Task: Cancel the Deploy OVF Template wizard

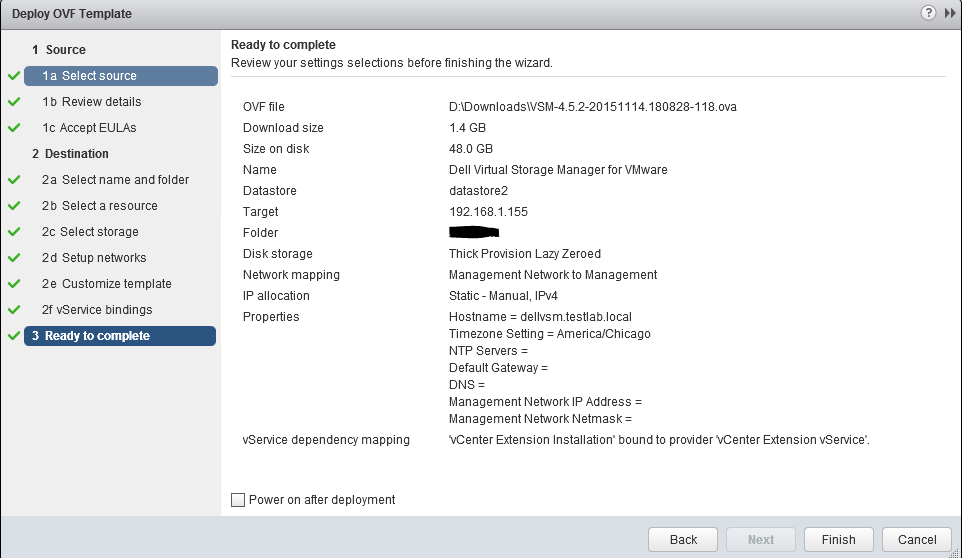Action: click(917, 539)
